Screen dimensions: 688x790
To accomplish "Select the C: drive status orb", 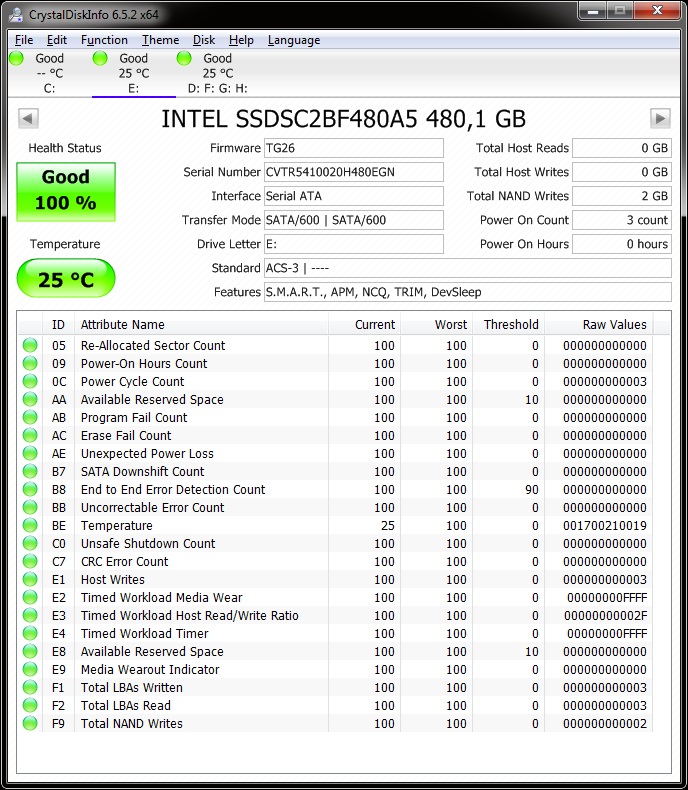I will click(17, 59).
